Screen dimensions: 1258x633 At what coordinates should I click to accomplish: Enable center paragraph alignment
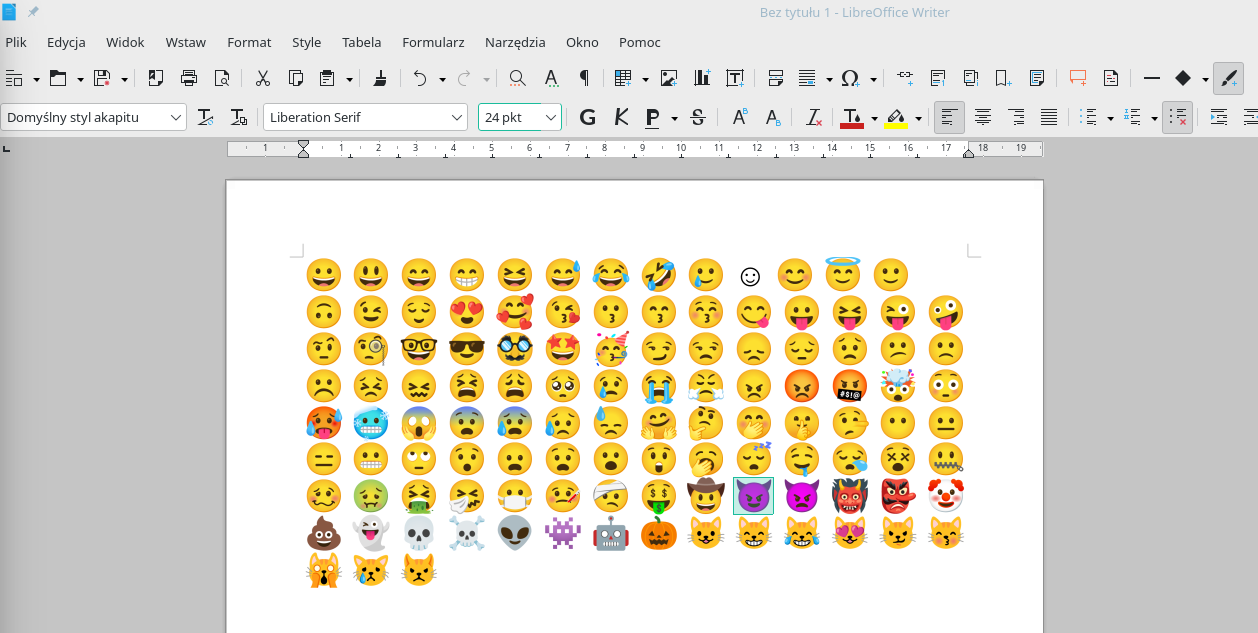pos(983,118)
